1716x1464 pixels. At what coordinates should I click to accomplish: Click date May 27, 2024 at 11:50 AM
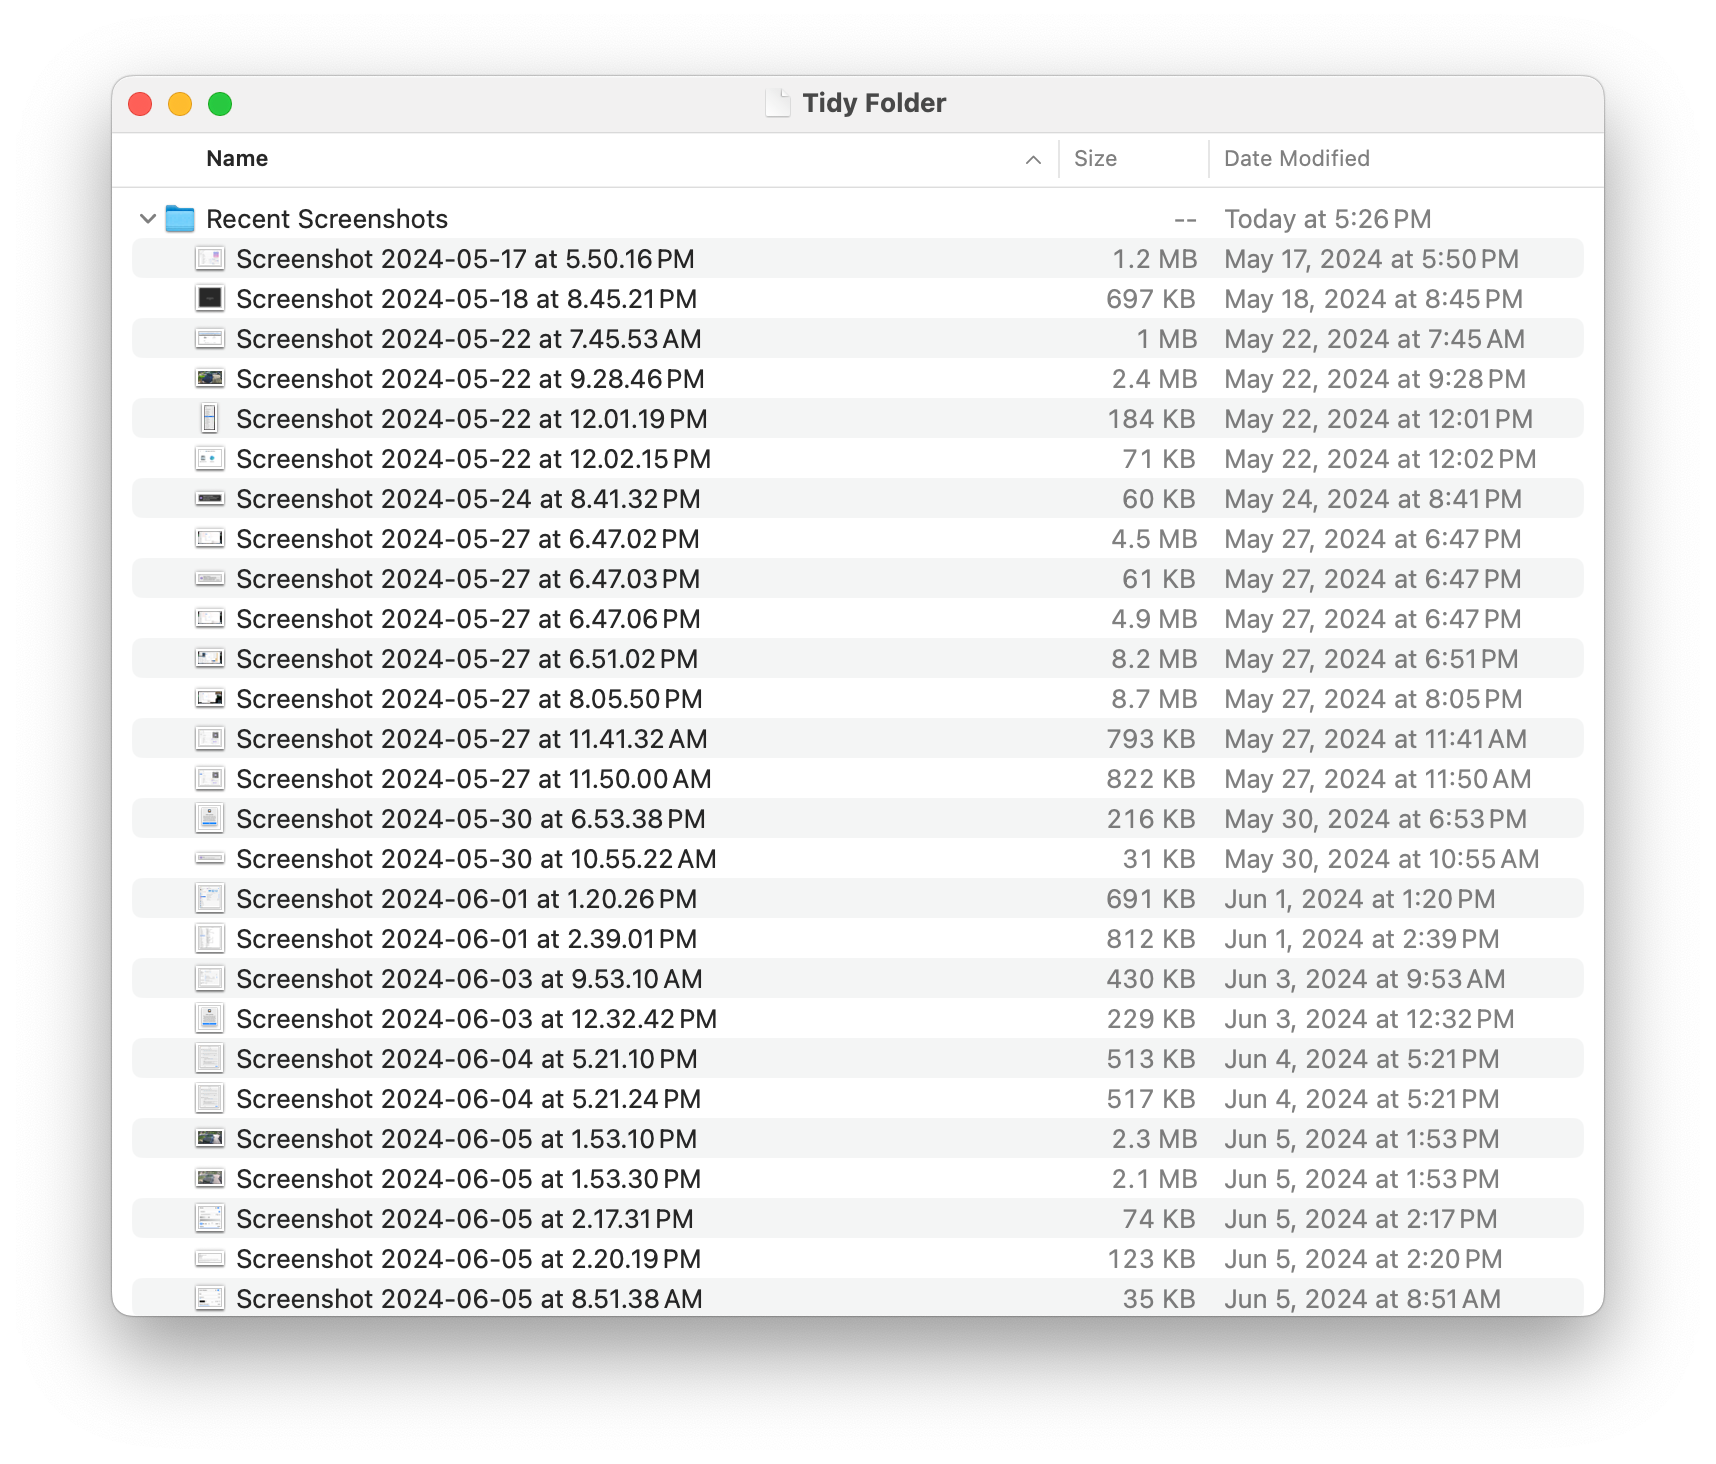pos(1378,779)
